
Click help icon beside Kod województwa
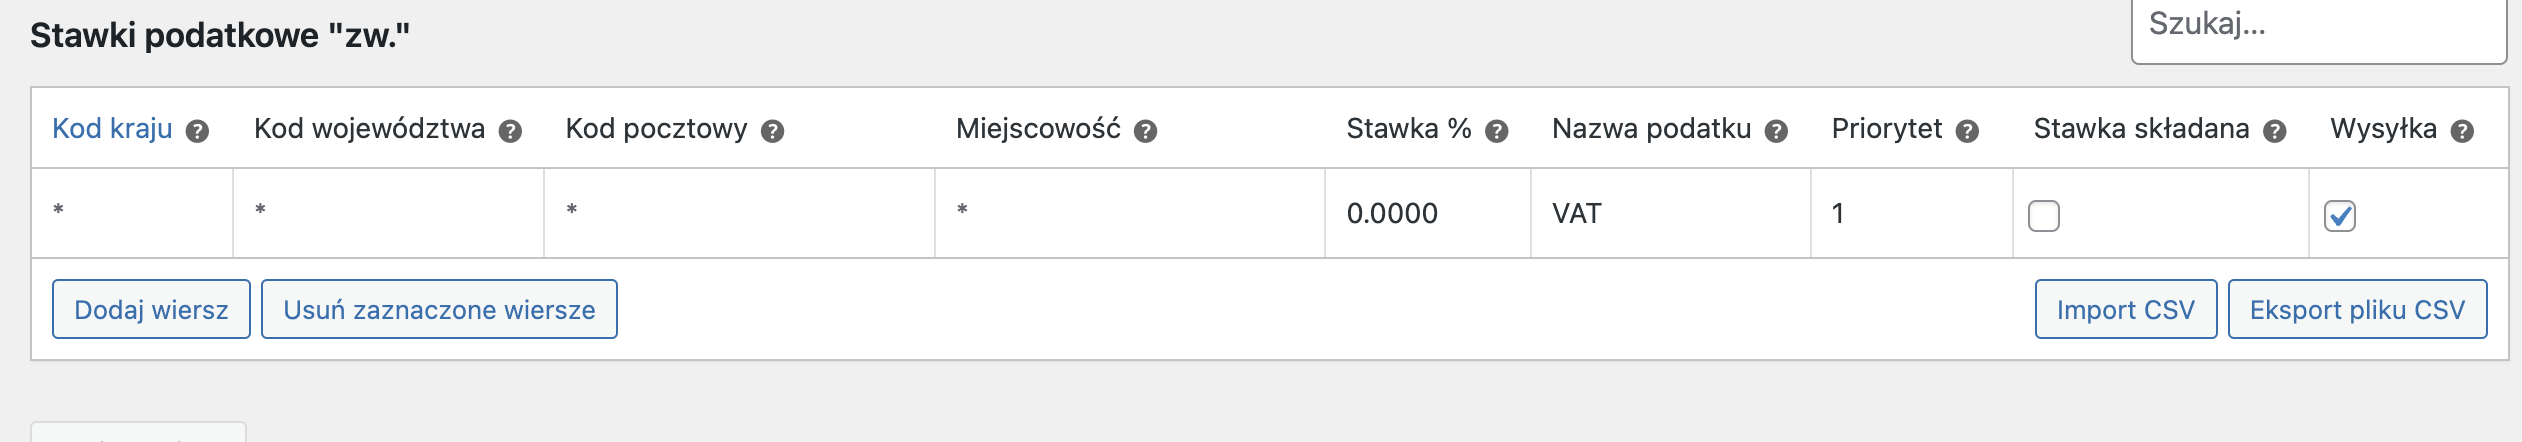510,131
